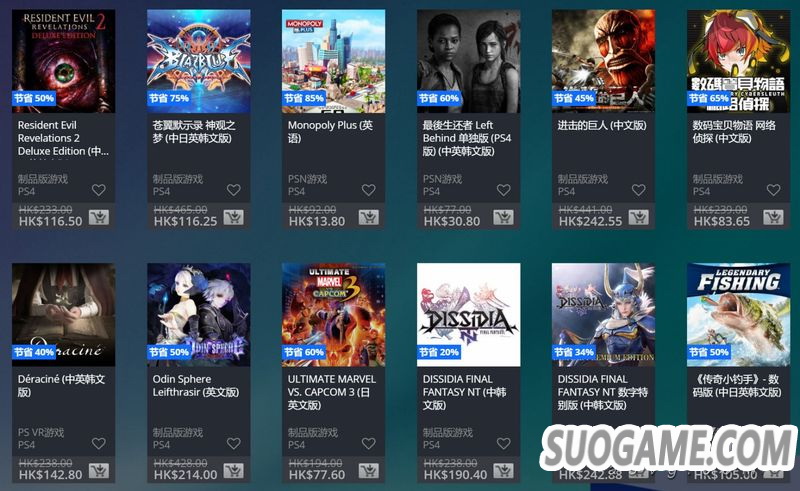Screen dimensions: 800x491
Task: Add Resident Evil Revelations 2 to cart
Action: pos(98,217)
